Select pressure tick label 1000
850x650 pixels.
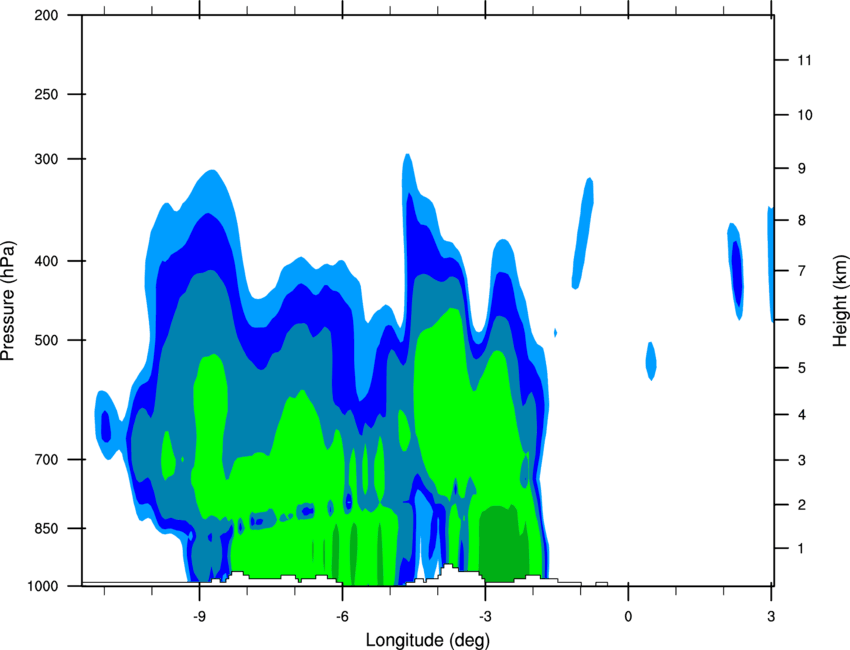[43, 586]
